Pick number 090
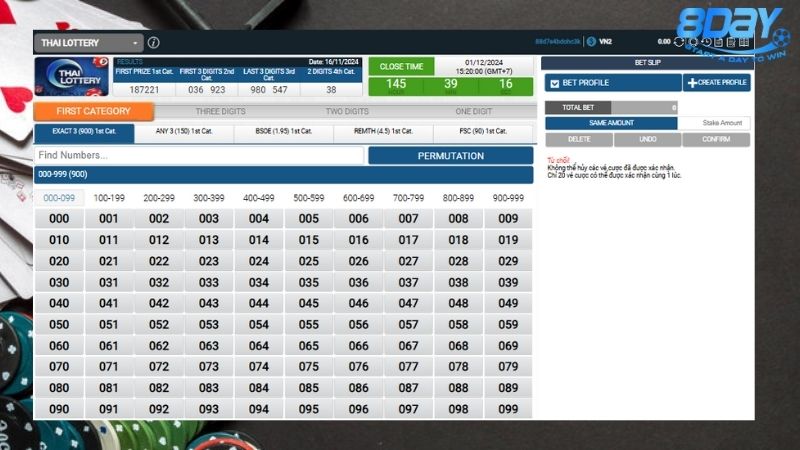The width and height of the screenshot is (800, 450). [x=59, y=409]
